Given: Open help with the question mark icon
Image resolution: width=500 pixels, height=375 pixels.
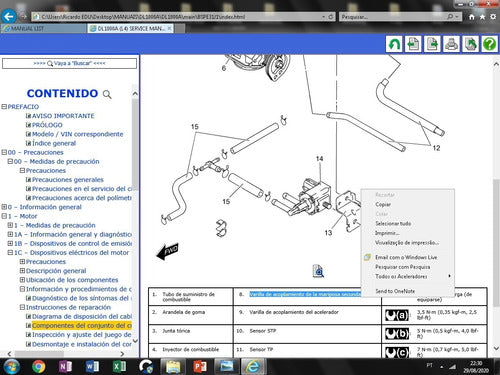Looking at the screenshot, I should (x=489, y=44).
